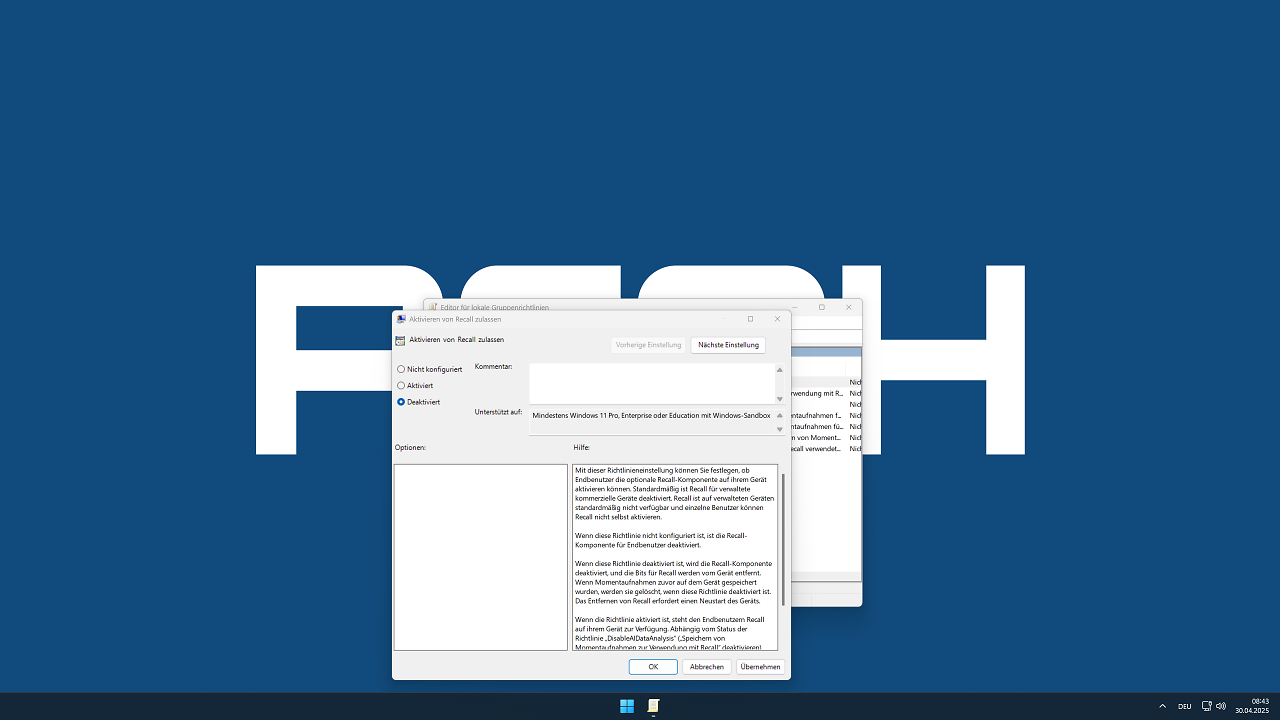Open the network status tray icon
The height and width of the screenshot is (720, 1280).
click(x=1207, y=706)
